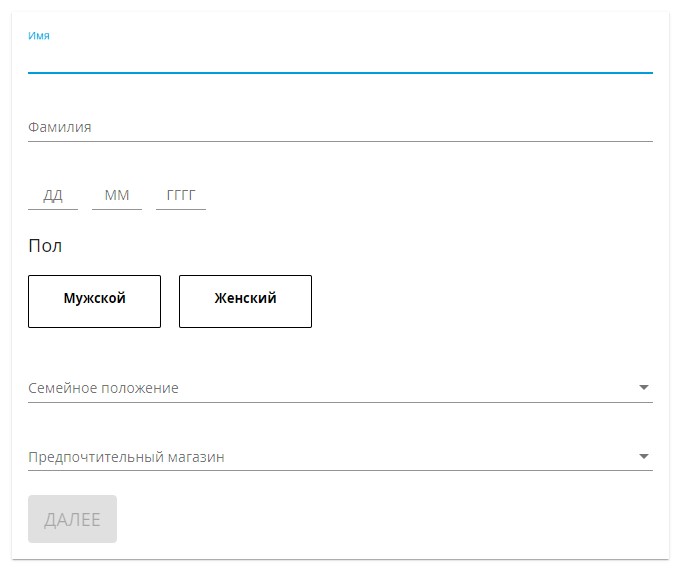Click into the Фамилия input field
This screenshot has height=570, width=680.
tap(340, 128)
